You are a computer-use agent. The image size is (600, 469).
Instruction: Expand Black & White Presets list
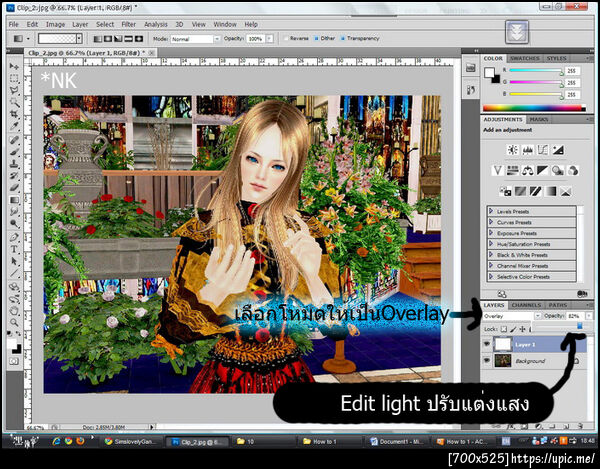click(491, 255)
